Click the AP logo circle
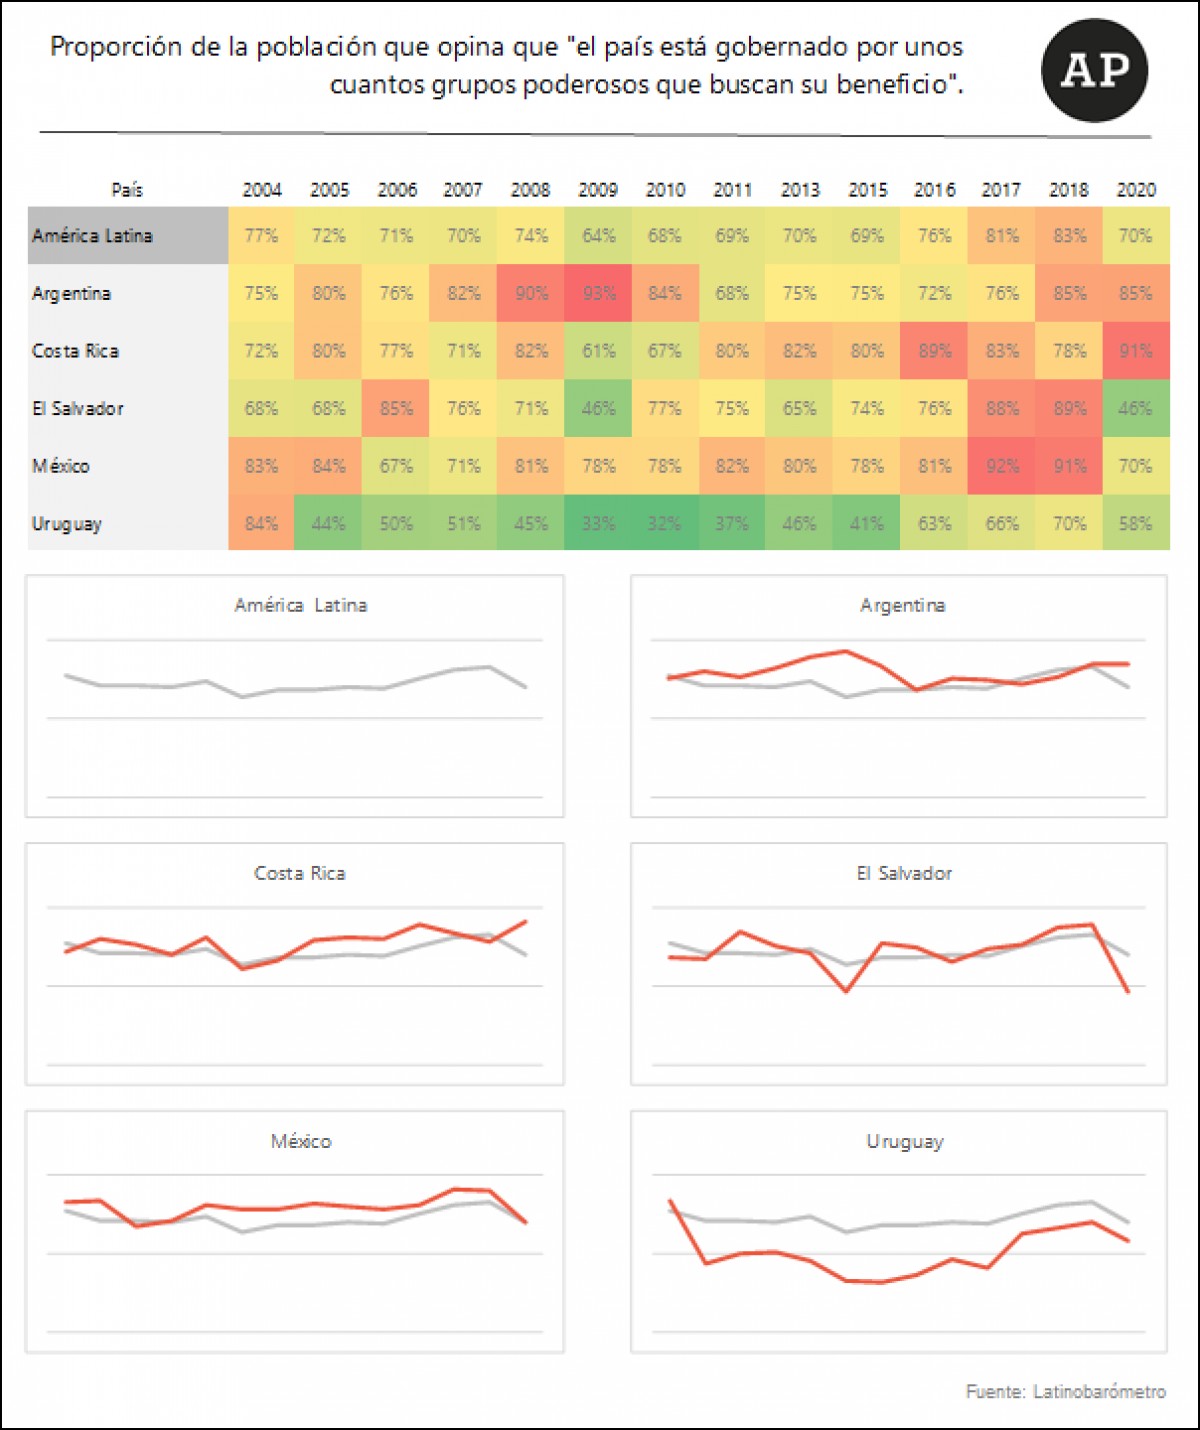The width and height of the screenshot is (1200, 1430). 1094,70
